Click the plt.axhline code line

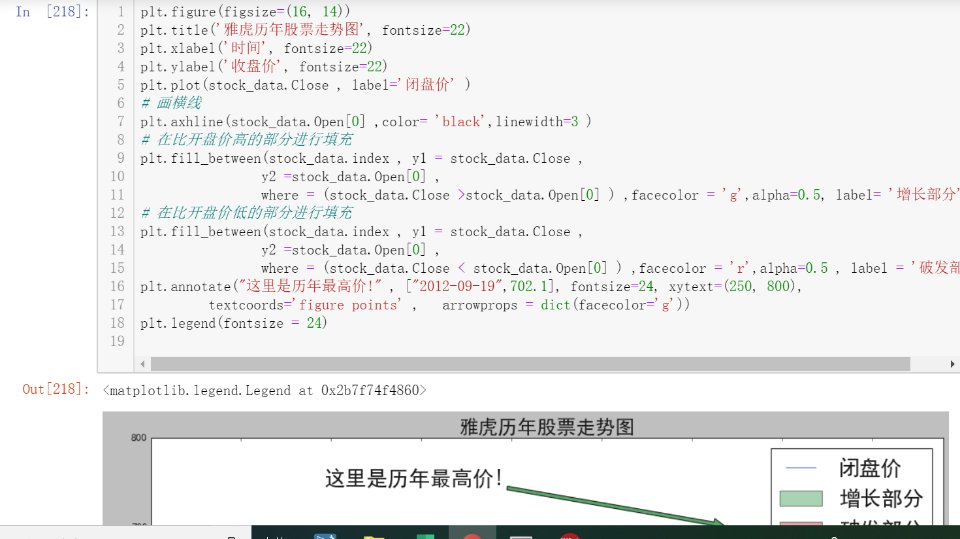pos(366,121)
